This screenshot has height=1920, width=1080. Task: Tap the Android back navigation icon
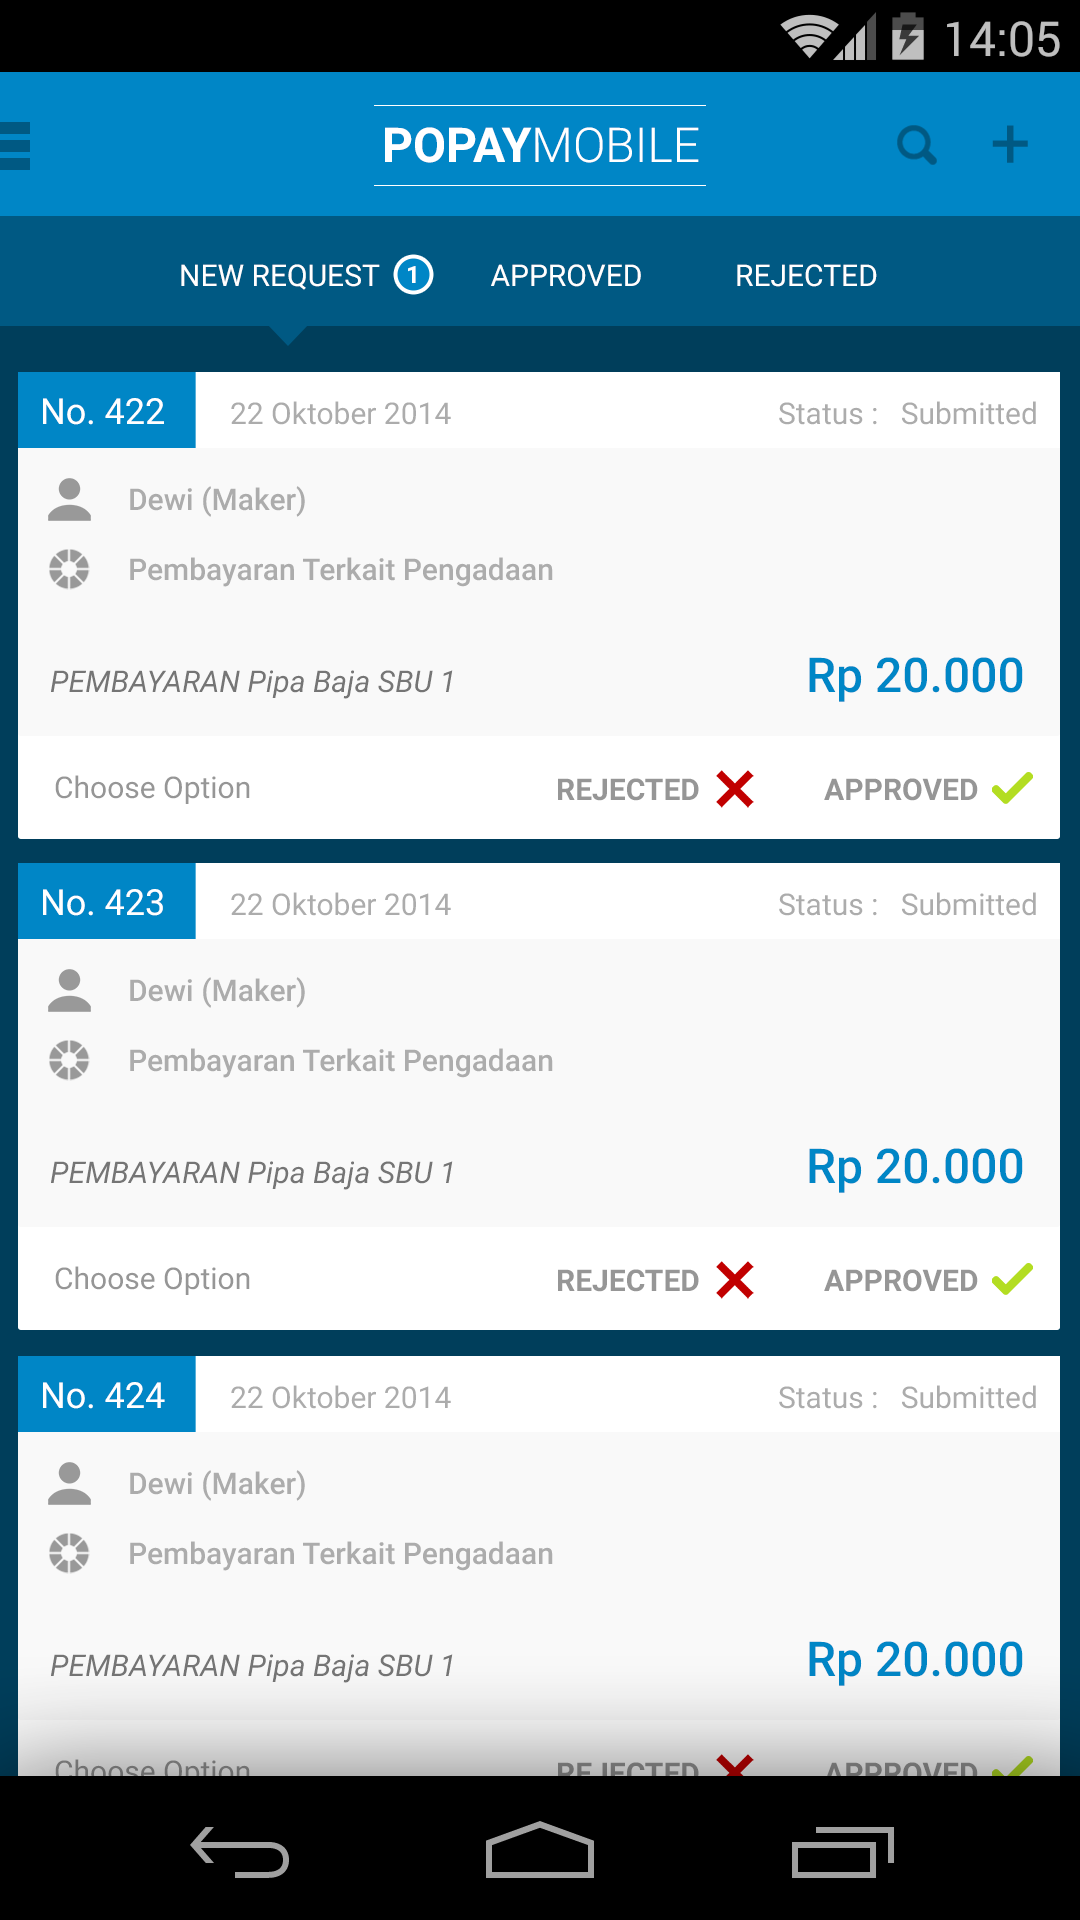[x=240, y=1853]
